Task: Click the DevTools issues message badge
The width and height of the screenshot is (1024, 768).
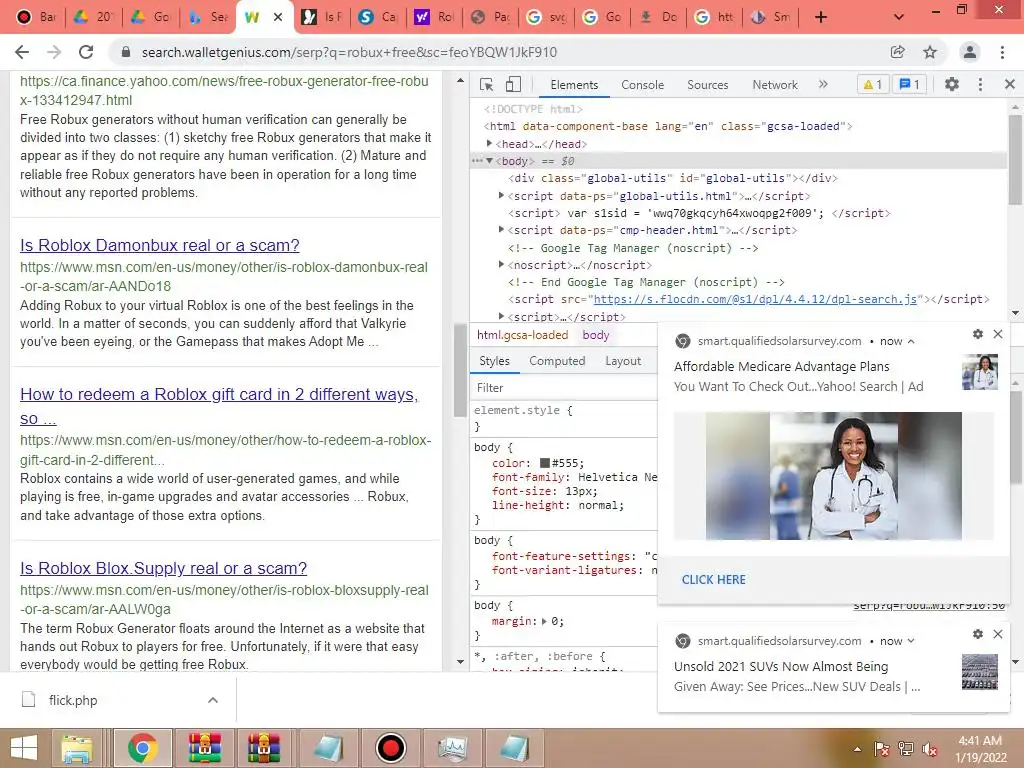Action: (x=909, y=84)
